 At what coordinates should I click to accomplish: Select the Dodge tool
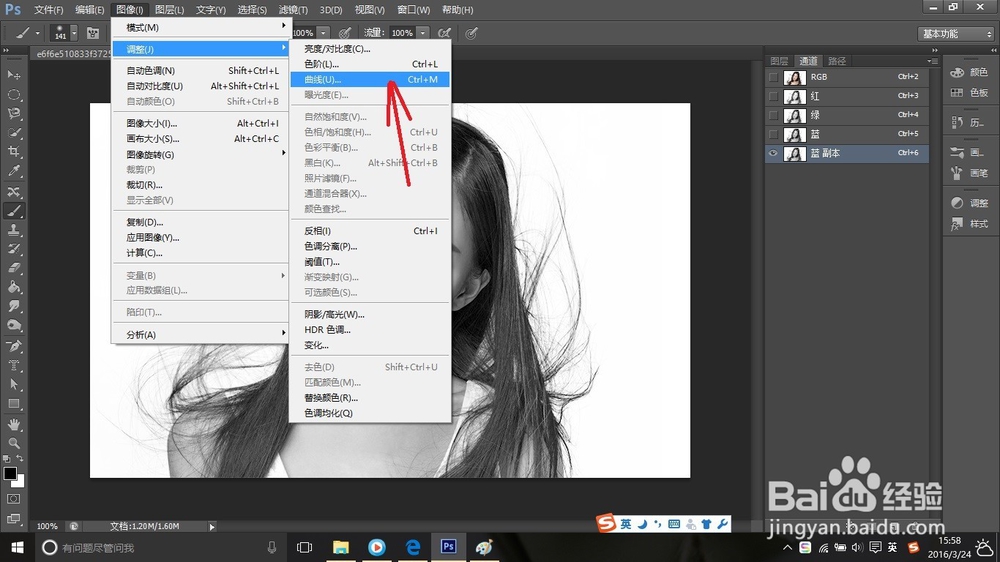point(13,325)
